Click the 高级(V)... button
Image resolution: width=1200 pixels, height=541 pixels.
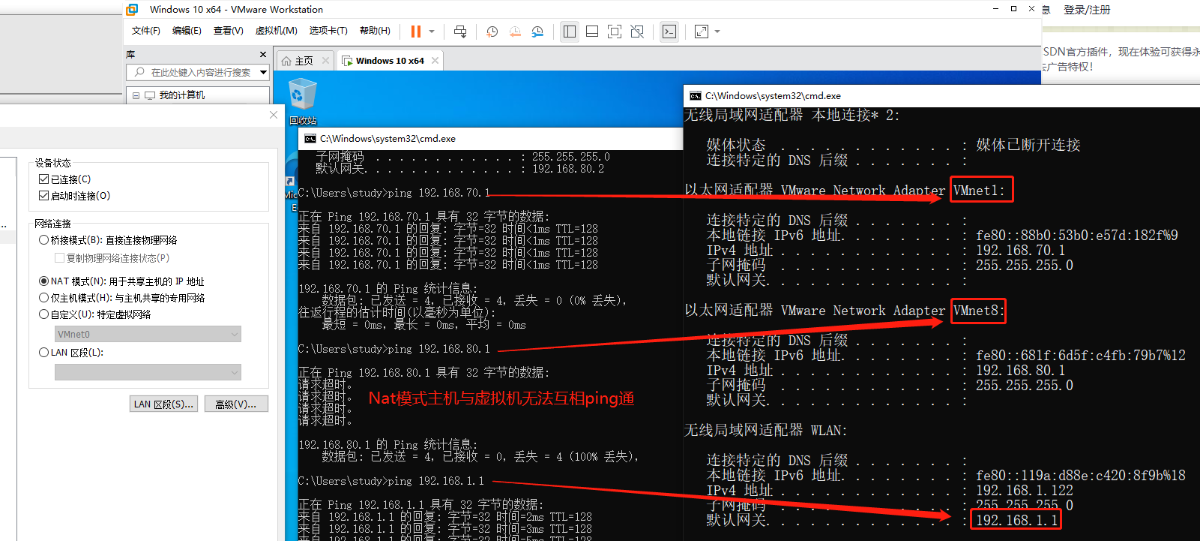[x=236, y=404]
